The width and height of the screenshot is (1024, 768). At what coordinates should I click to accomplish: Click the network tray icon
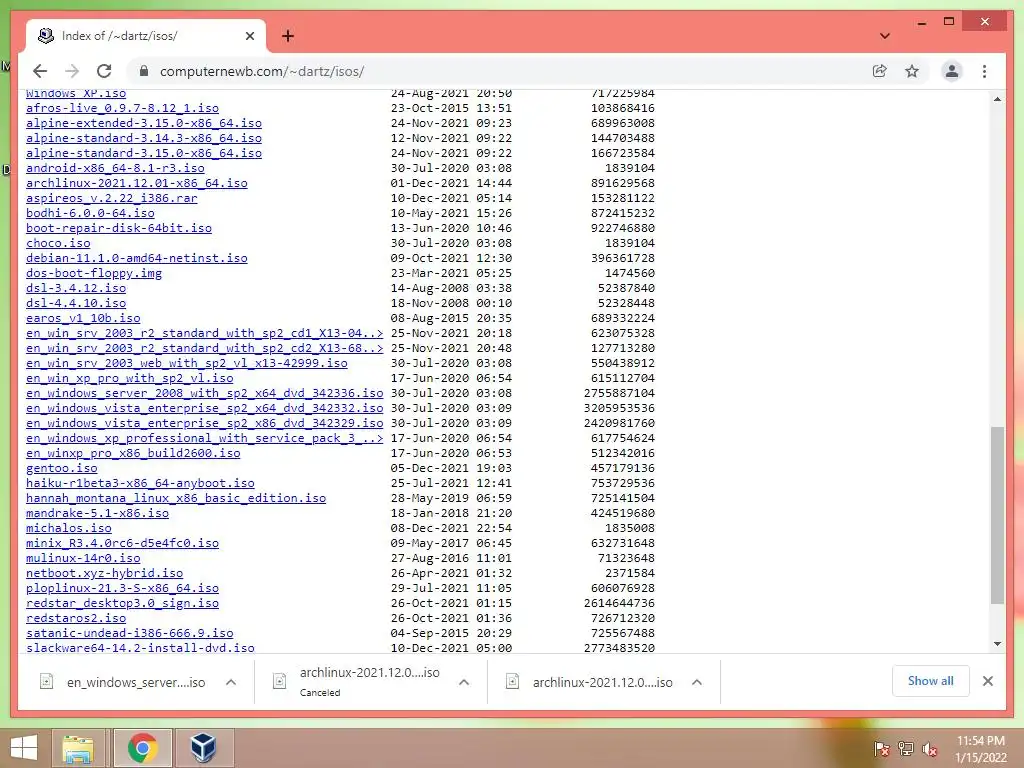tap(906, 748)
